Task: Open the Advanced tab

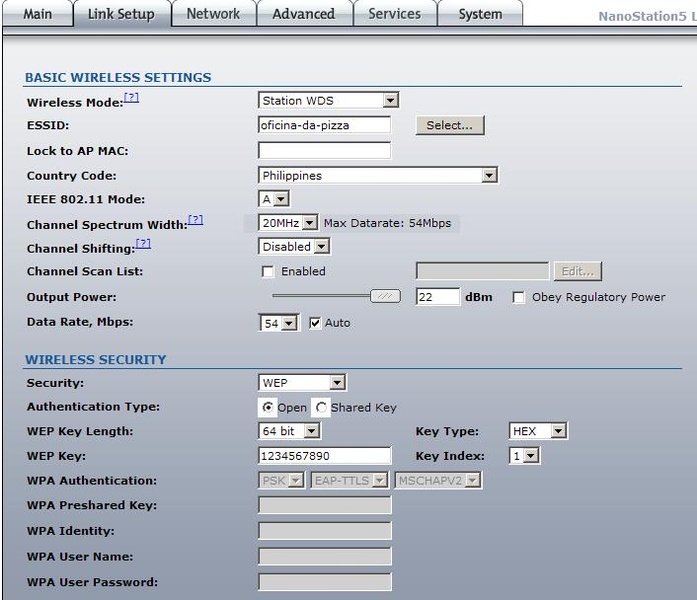Action: pyautogui.click(x=304, y=14)
